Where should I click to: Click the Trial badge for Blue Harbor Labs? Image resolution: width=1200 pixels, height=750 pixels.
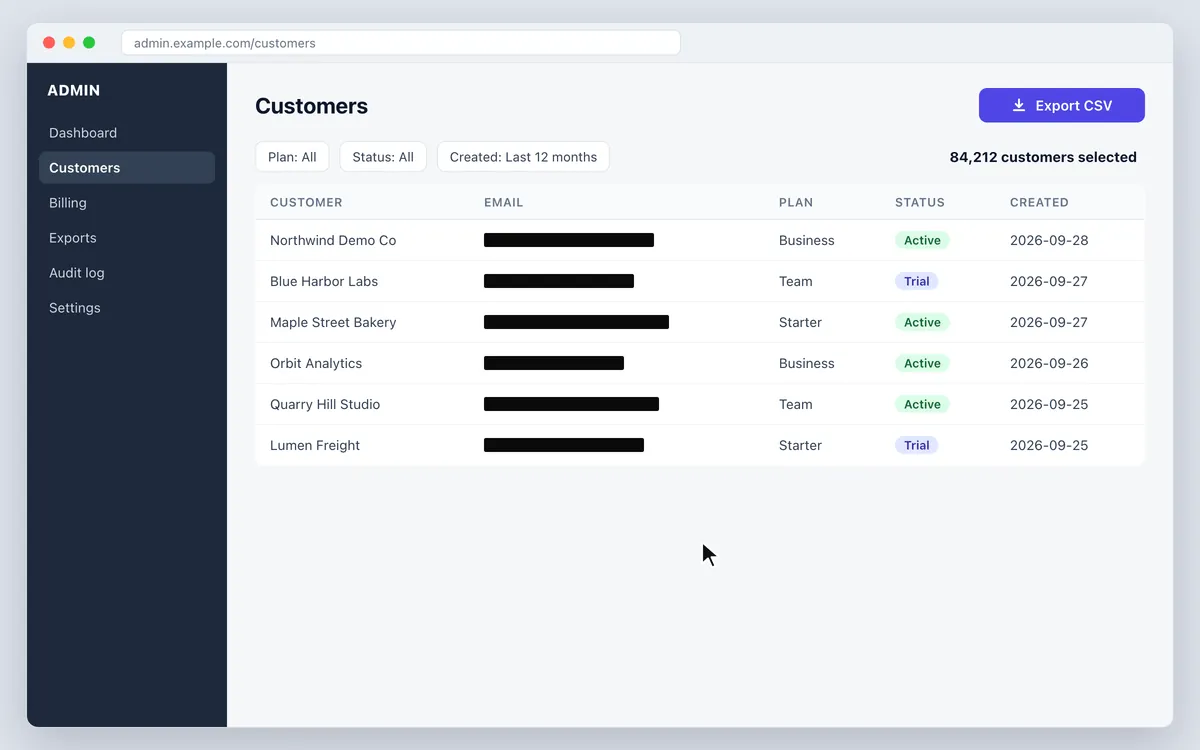[917, 281]
